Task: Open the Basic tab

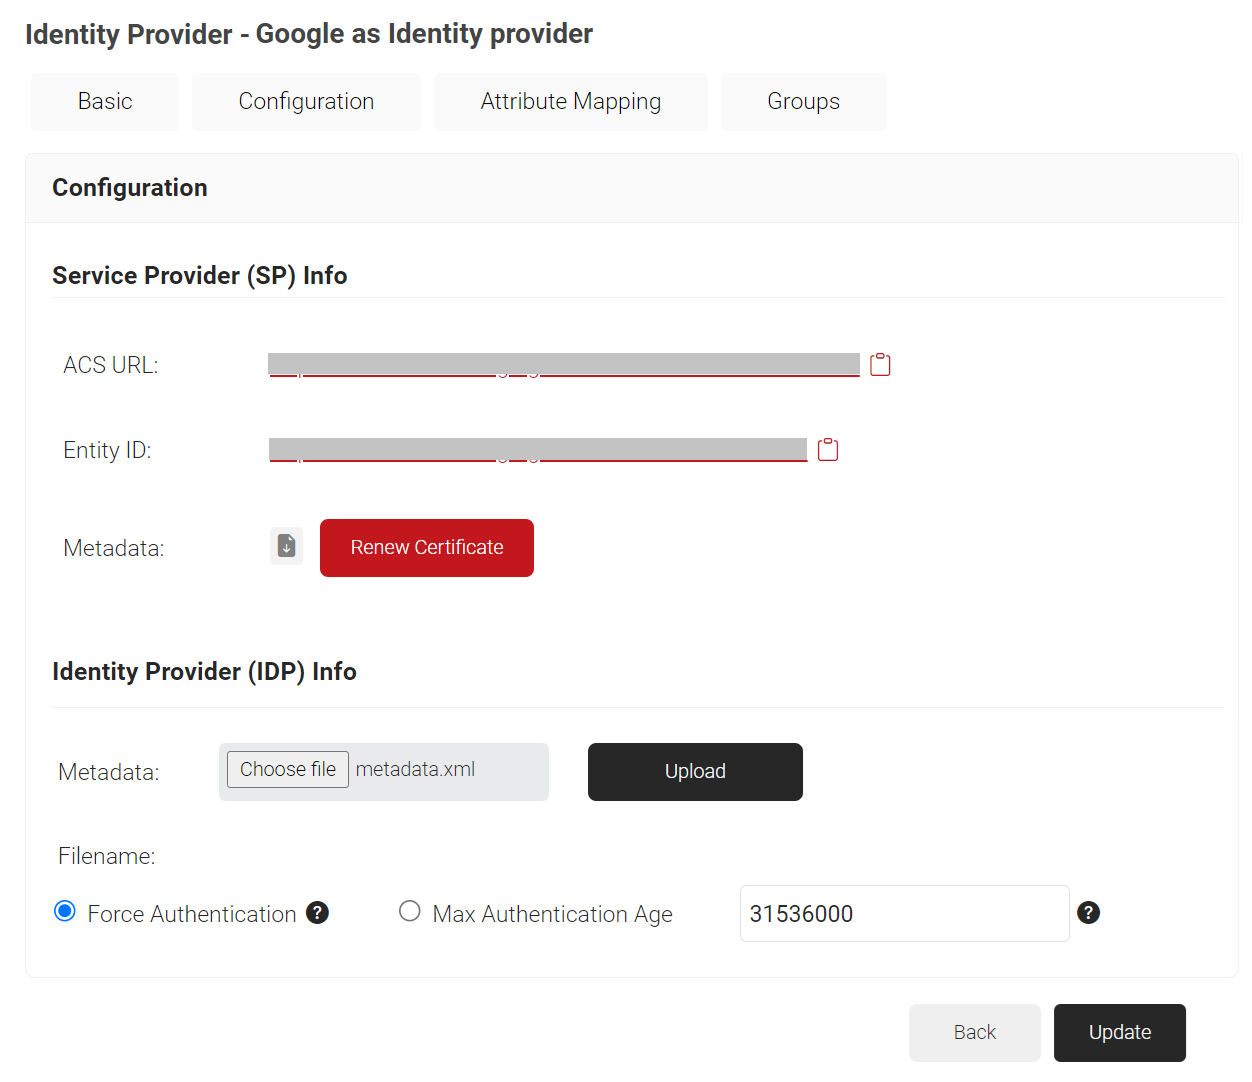Action: click(x=105, y=102)
